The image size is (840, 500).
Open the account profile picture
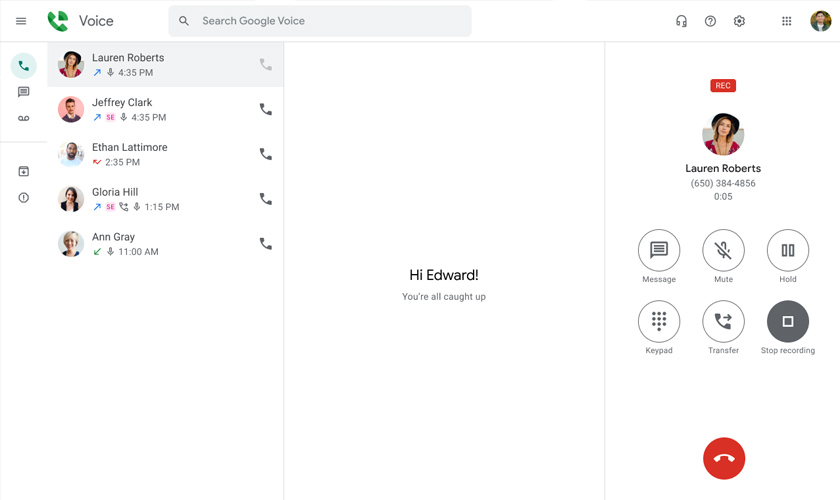pyautogui.click(x=820, y=21)
